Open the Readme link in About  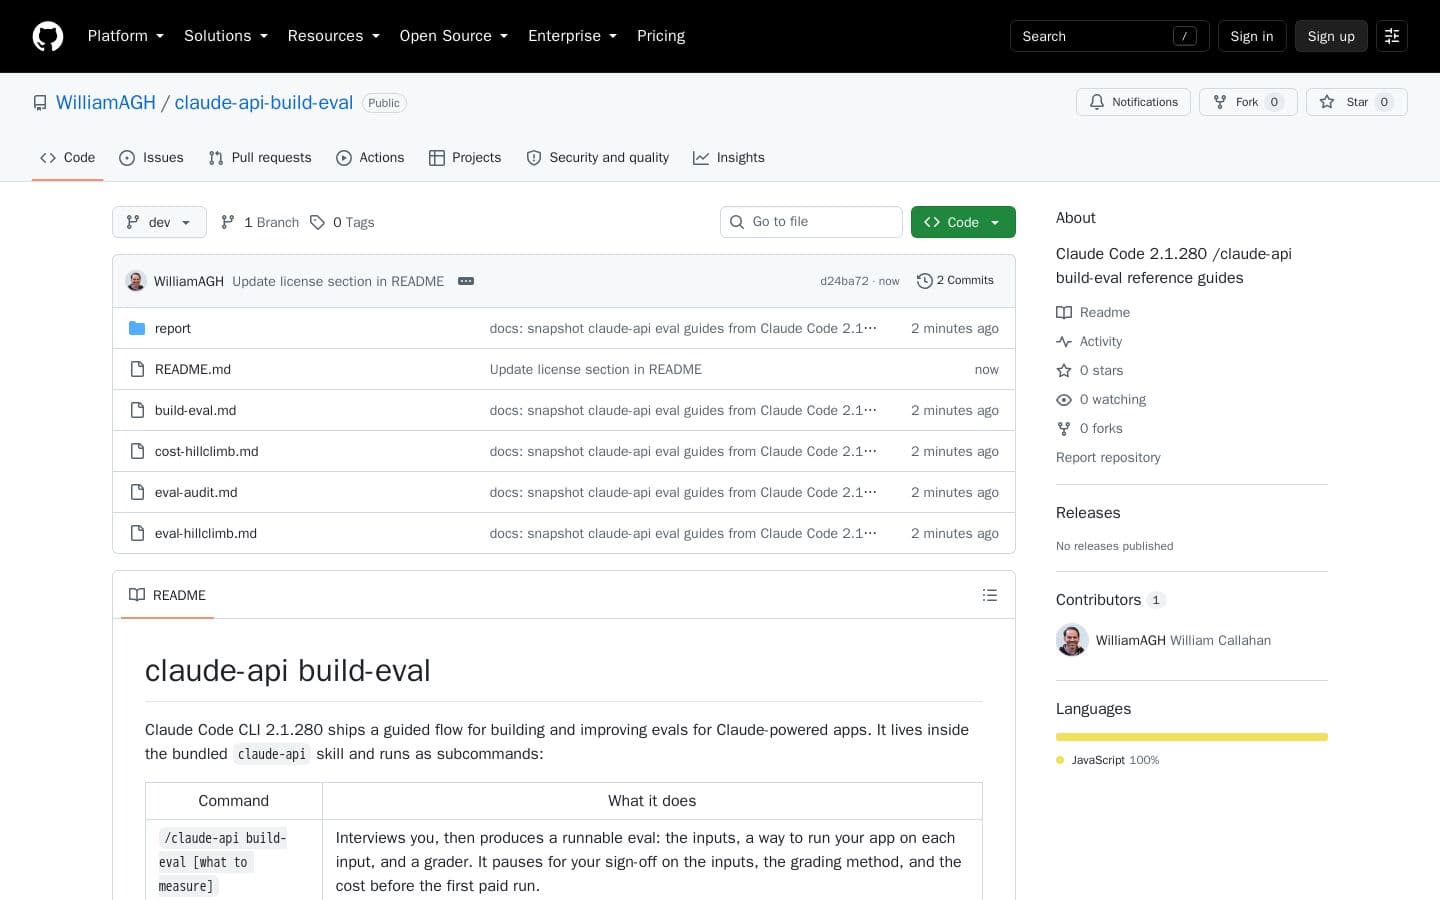pos(1093,312)
